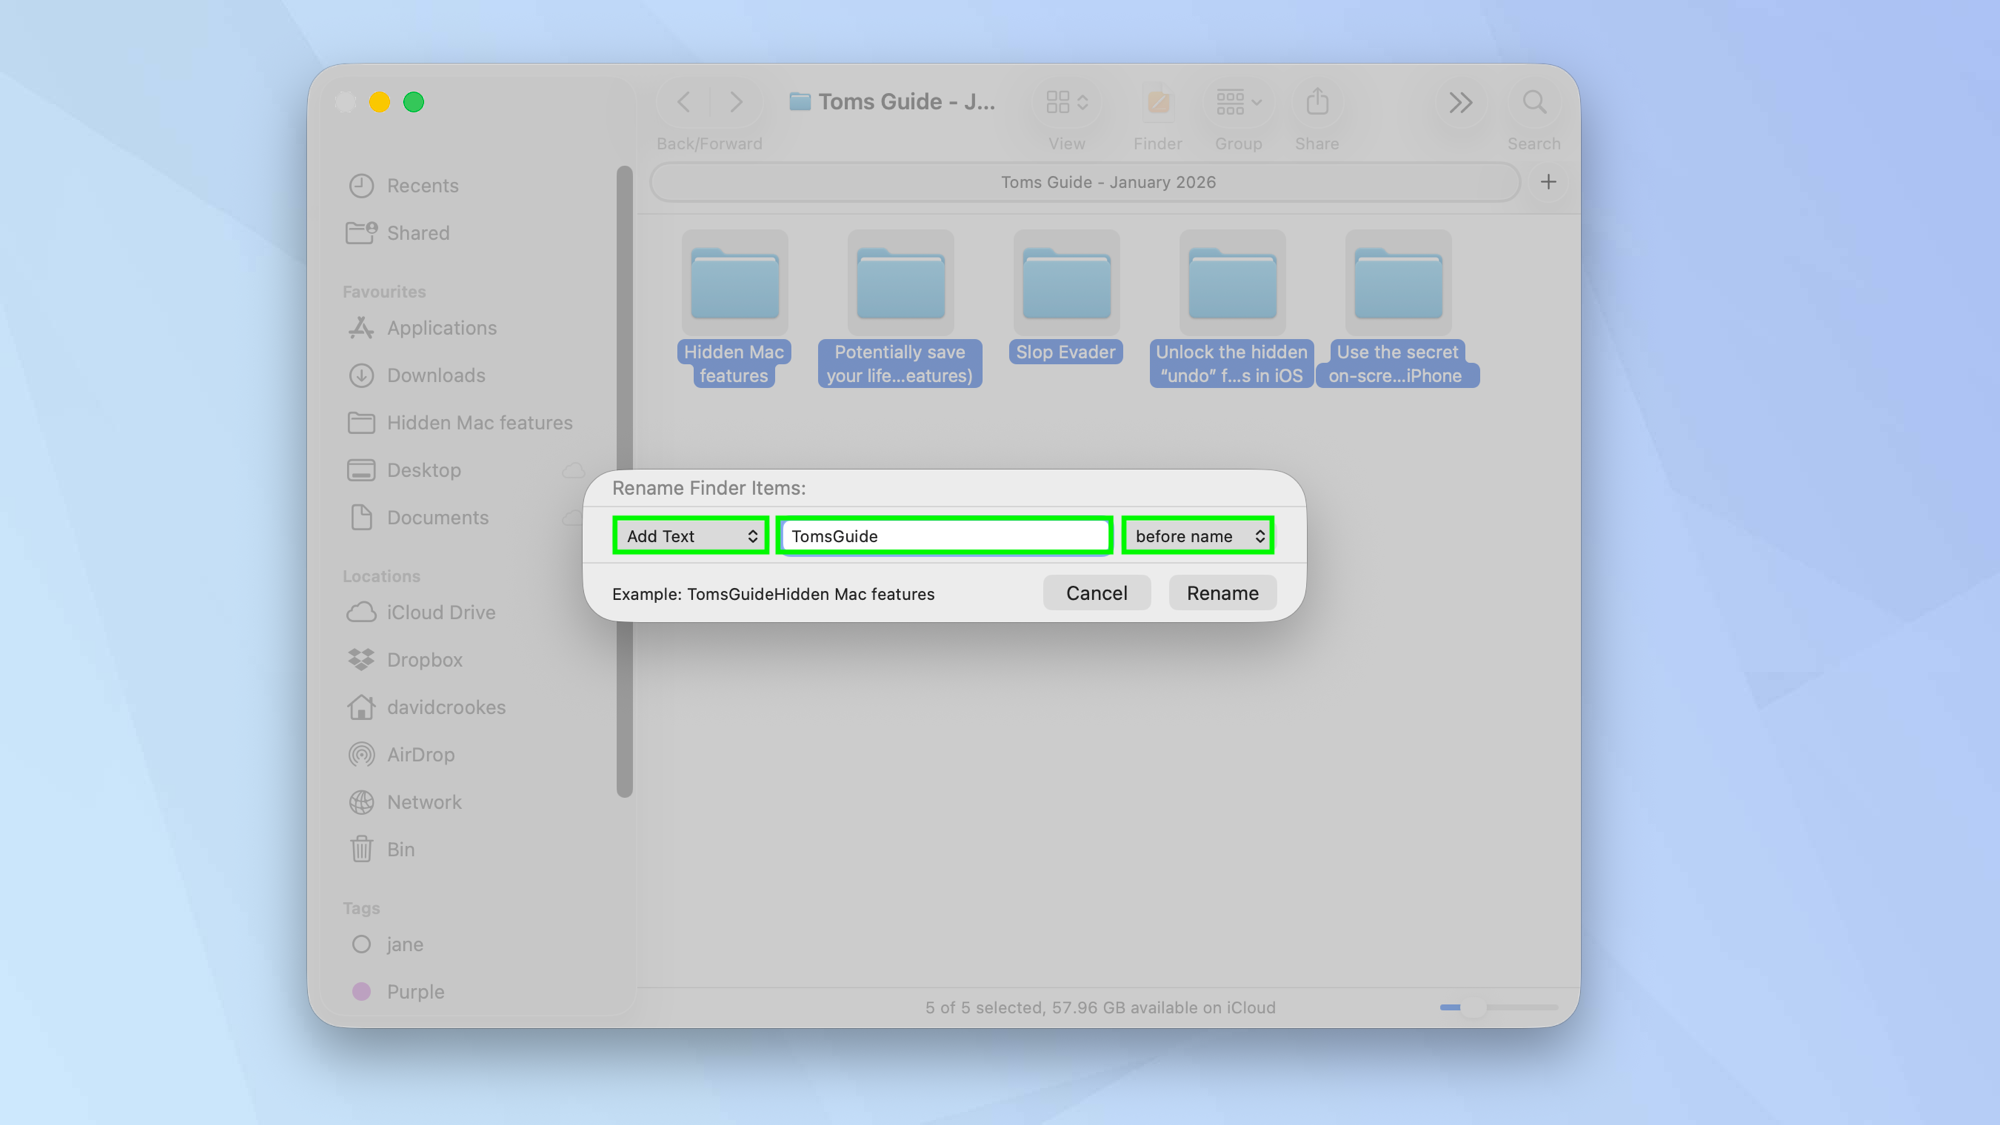Screen dimensions: 2000x1125
Task: Open the Add Text format dropdown
Action: (x=690, y=535)
